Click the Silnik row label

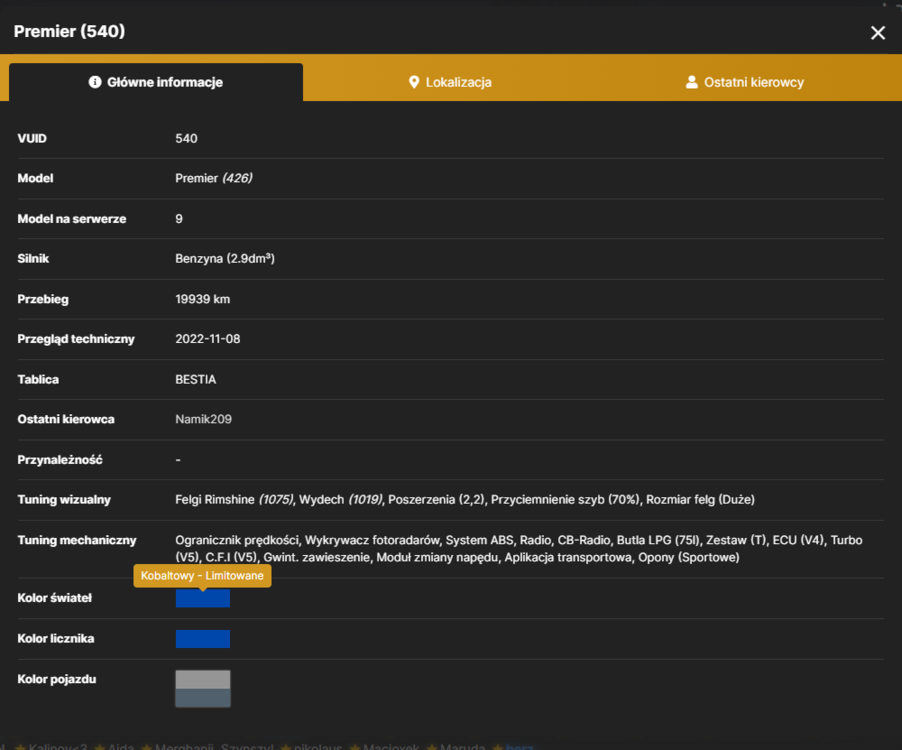(33, 259)
